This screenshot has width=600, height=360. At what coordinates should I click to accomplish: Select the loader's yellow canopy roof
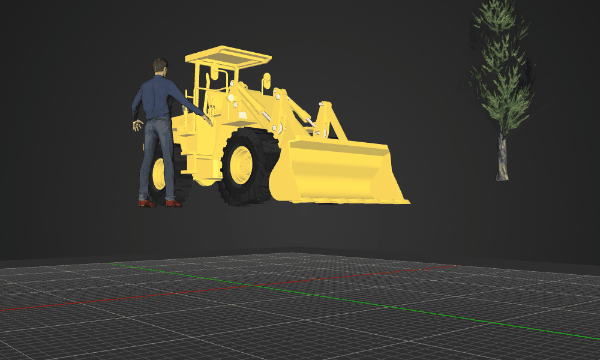coord(228,57)
